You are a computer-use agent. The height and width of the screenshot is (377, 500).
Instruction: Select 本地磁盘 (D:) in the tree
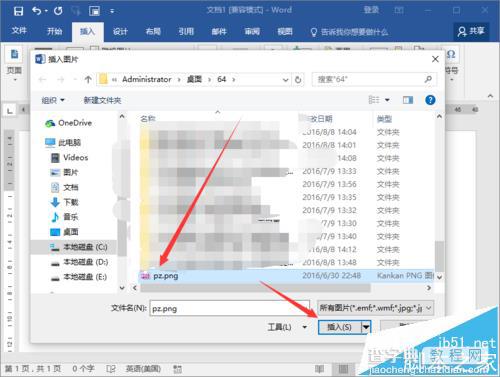79,262
